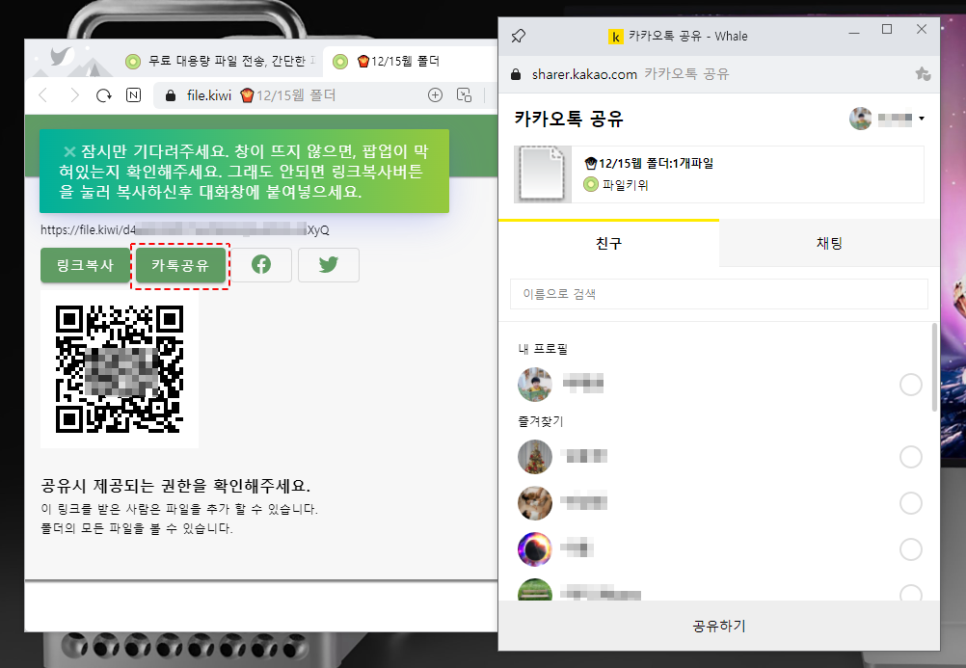The height and width of the screenshot is (668, 966).
Task: Click the green favicon of the first browser tab
Action: pyautogui.click(x=132, y=62)
